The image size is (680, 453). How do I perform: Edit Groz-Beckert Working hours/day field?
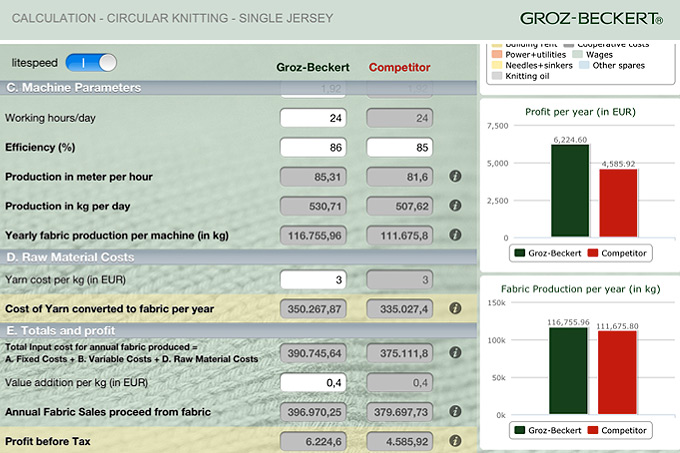click(313, 118)
